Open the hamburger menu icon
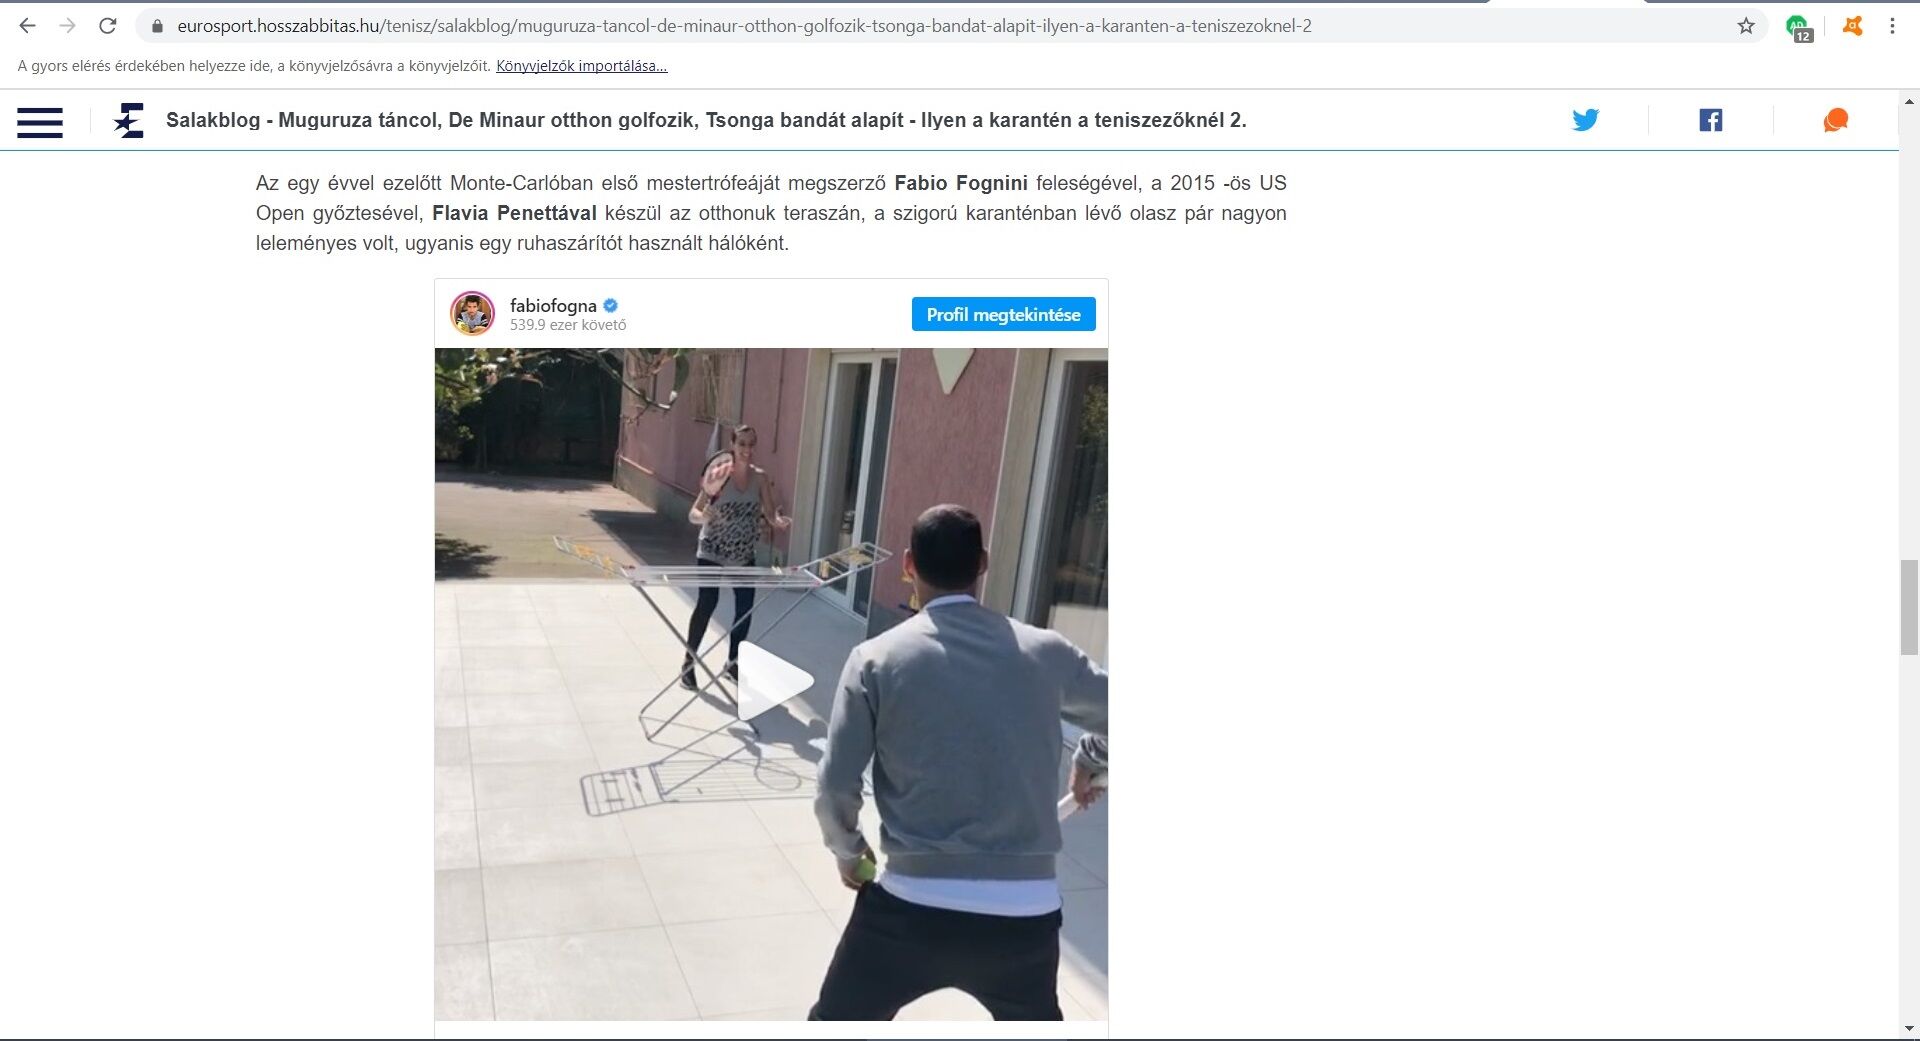 tap(40, 122)
